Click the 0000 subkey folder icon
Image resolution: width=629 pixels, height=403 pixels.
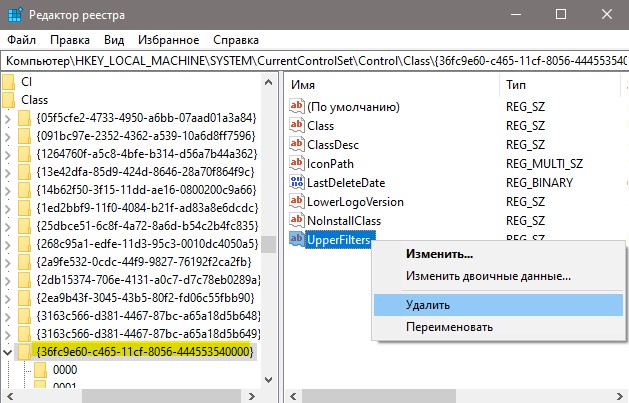tap(41, 370)
